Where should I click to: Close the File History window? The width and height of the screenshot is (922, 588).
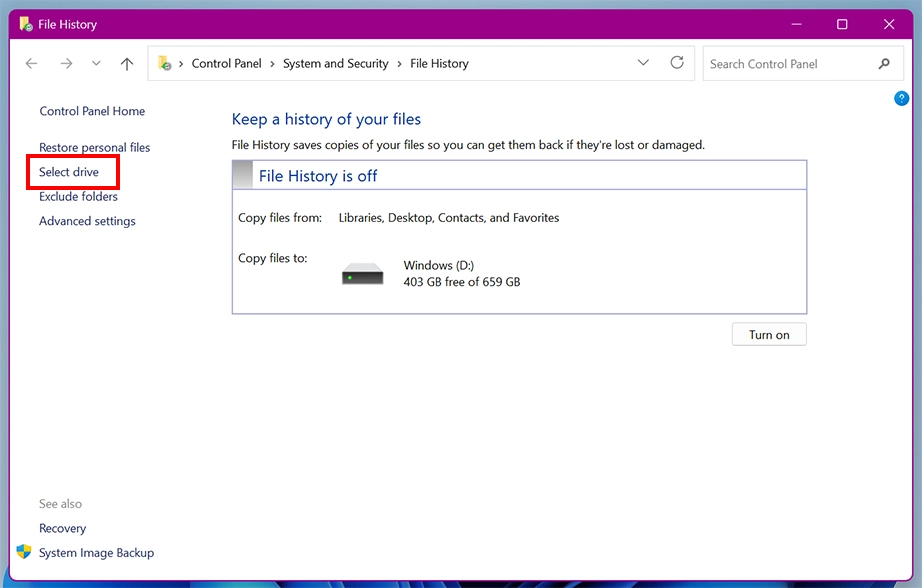click(x=889, y=24)
